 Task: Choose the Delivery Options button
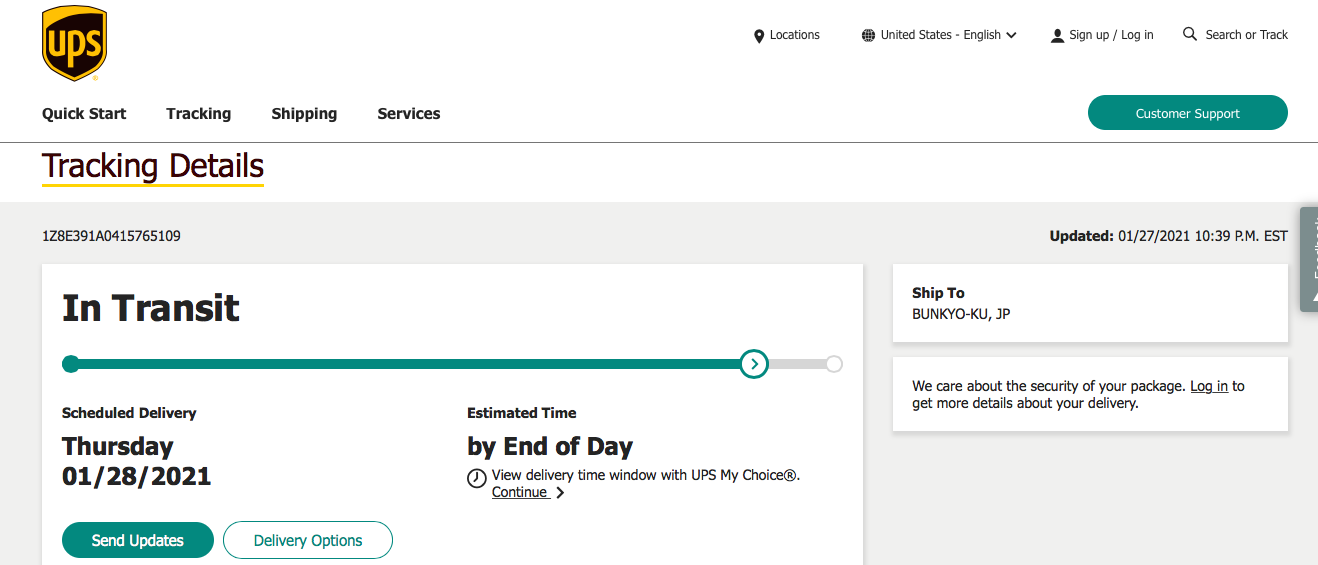(x=308, y=540)
